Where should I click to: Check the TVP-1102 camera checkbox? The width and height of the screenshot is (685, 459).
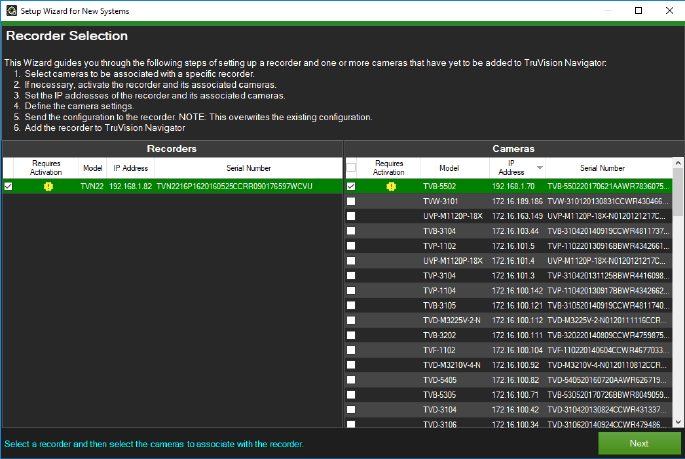[x=351, y=246]
